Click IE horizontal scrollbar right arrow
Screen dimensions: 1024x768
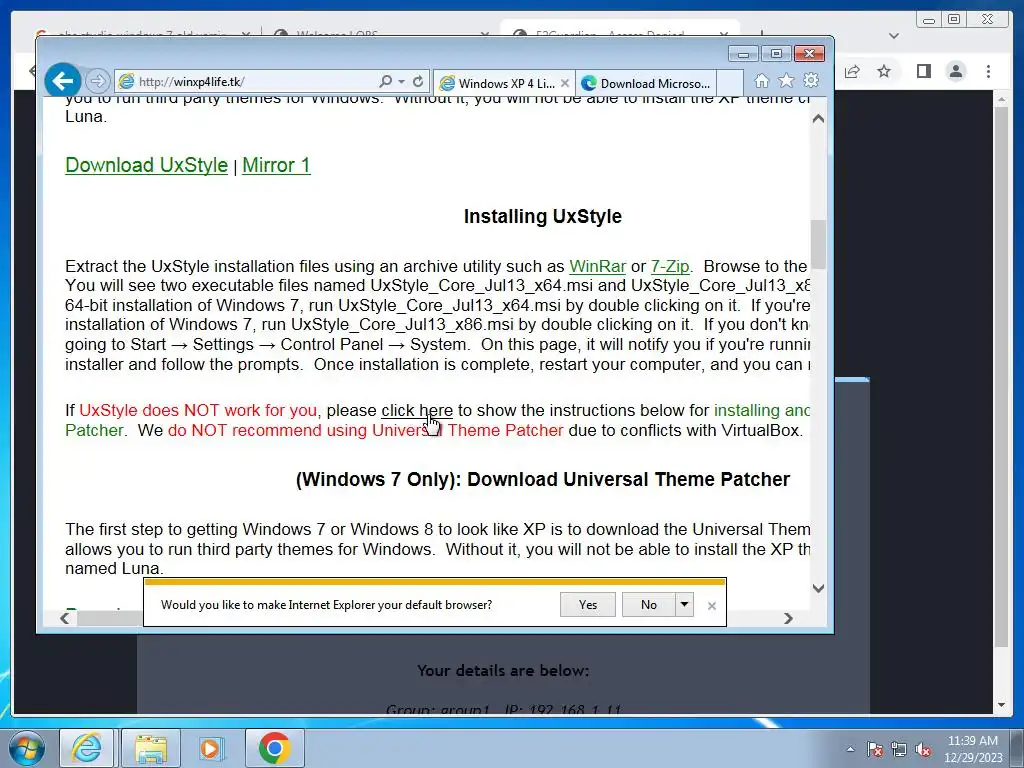click(788, 618)
